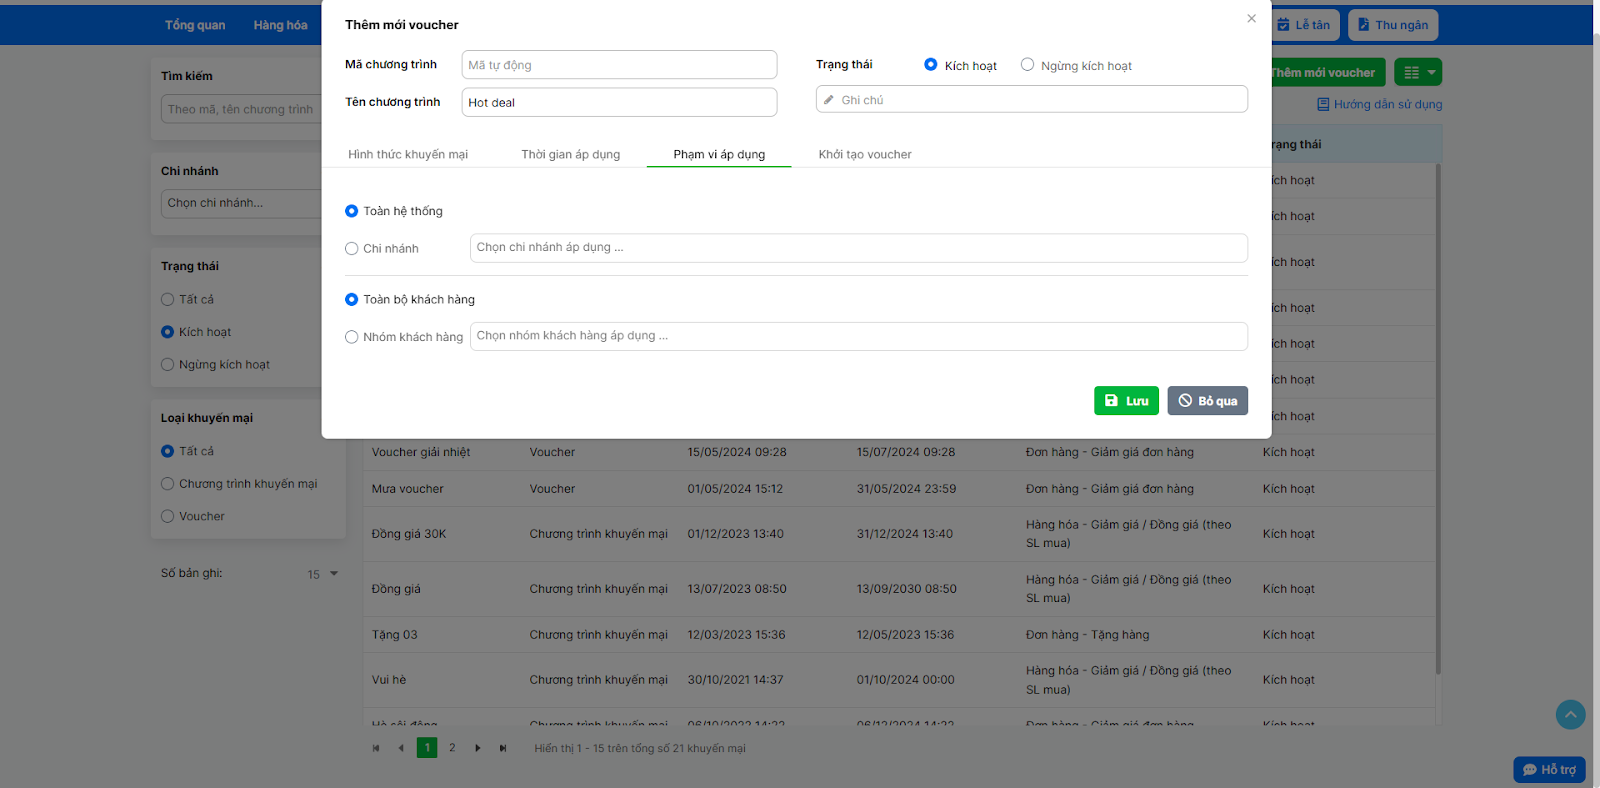Jump to the last page of results
The image size is (1600, 788).
pyautogui.click(x=503, y=748)
